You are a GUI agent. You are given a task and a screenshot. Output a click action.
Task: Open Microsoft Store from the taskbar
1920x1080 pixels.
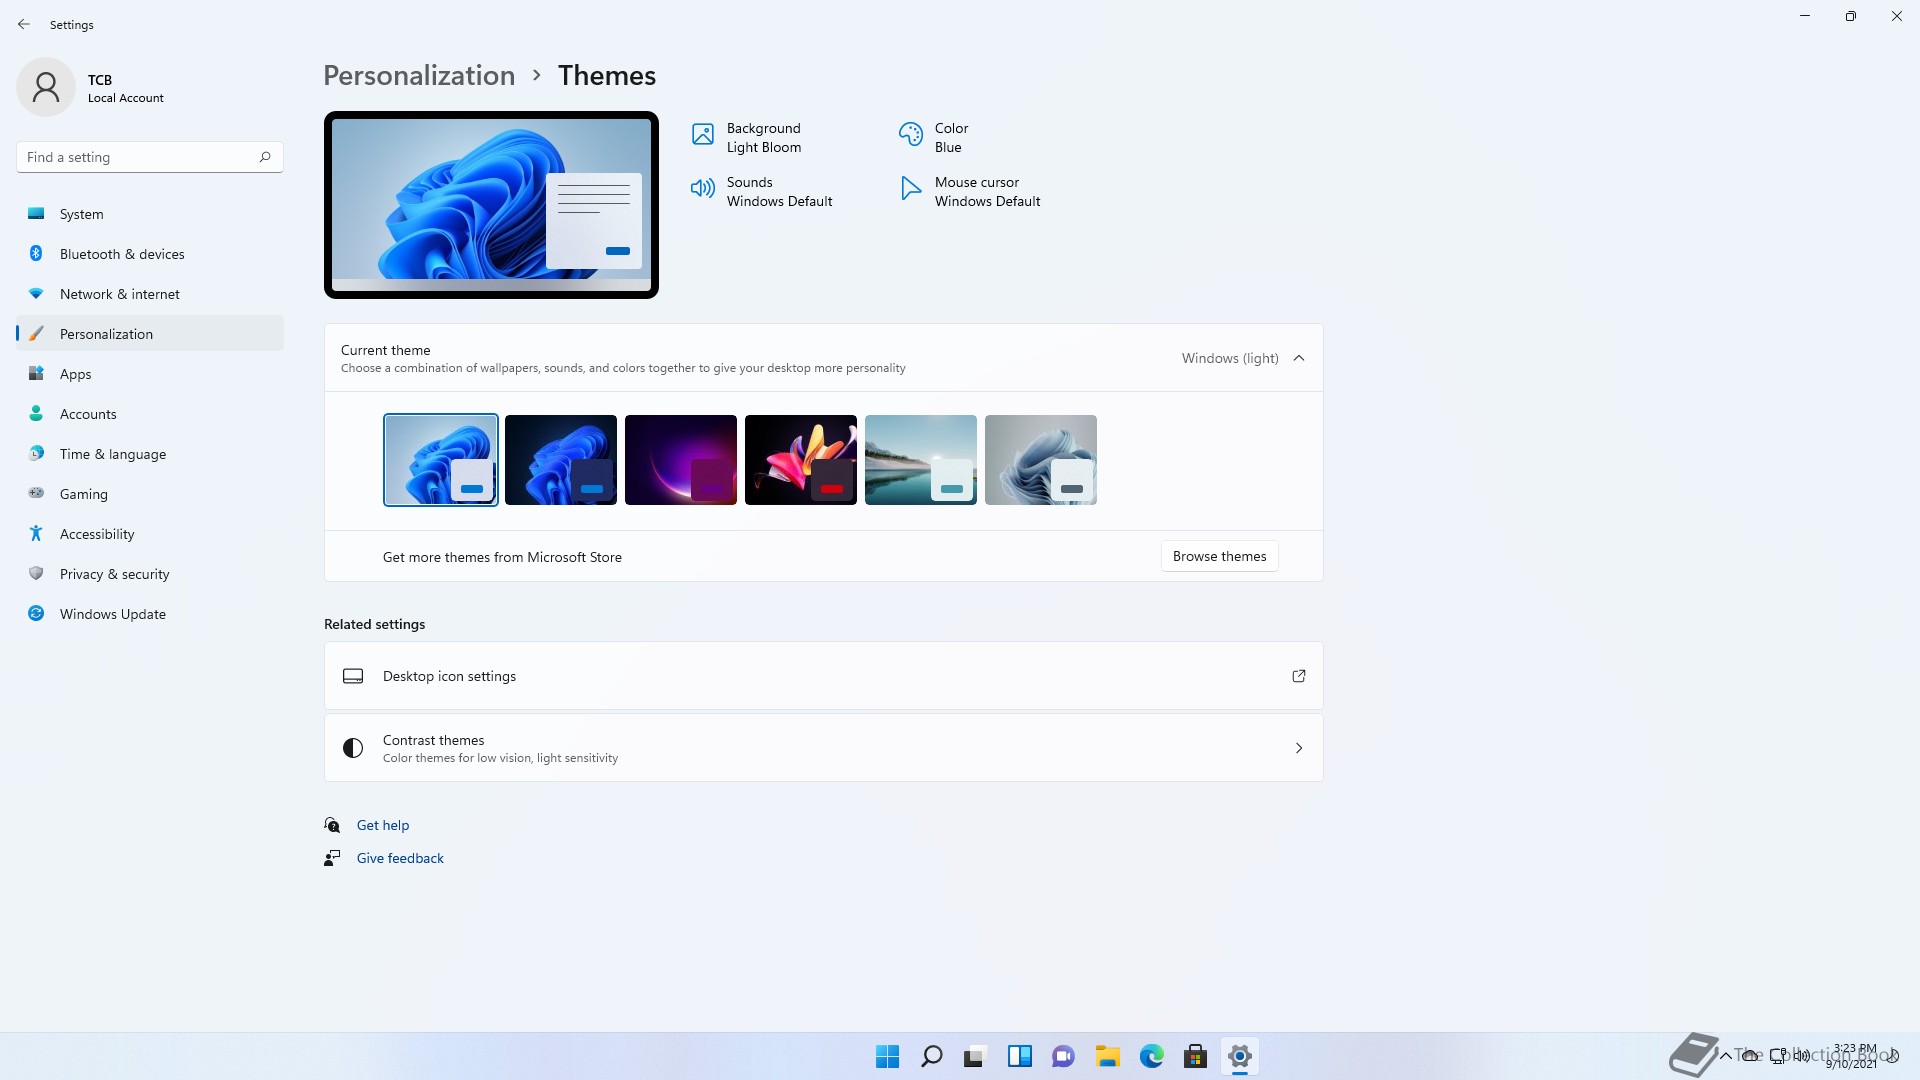tap(1195, 1056)
